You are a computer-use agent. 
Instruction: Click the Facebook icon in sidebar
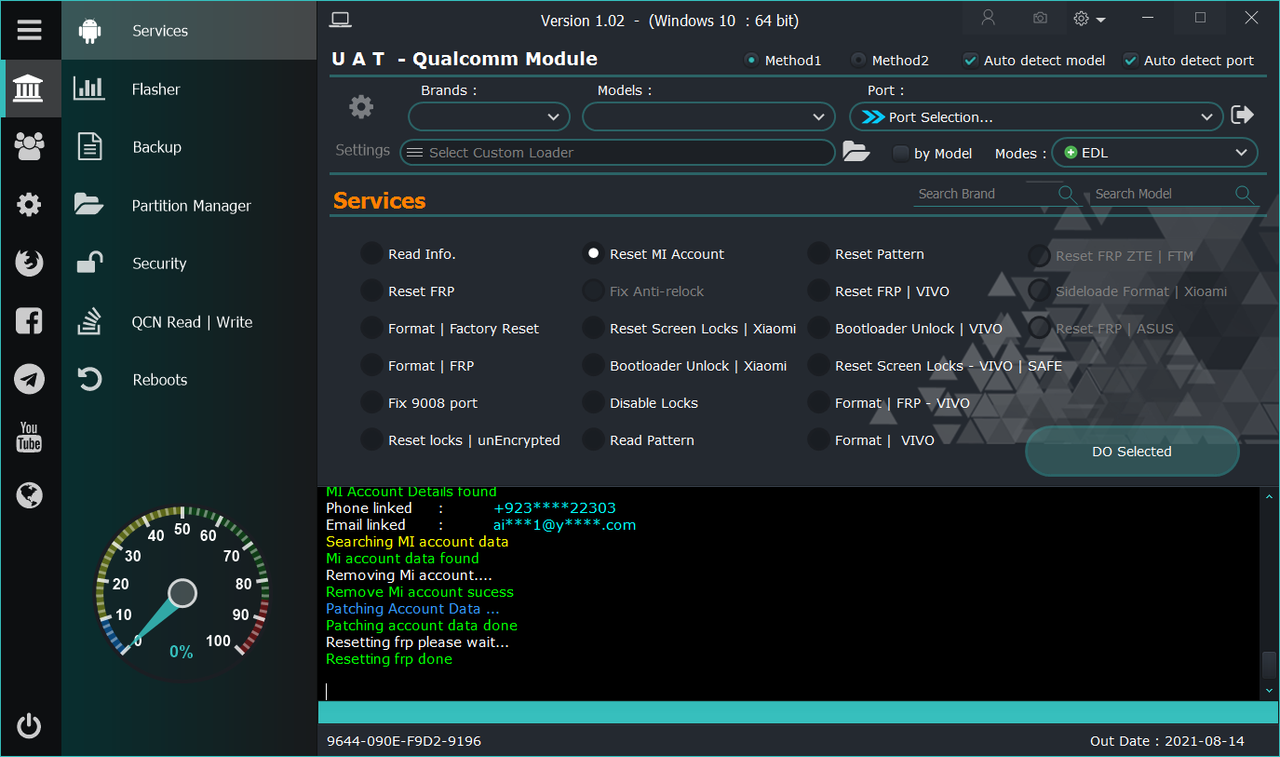[29, 321]
